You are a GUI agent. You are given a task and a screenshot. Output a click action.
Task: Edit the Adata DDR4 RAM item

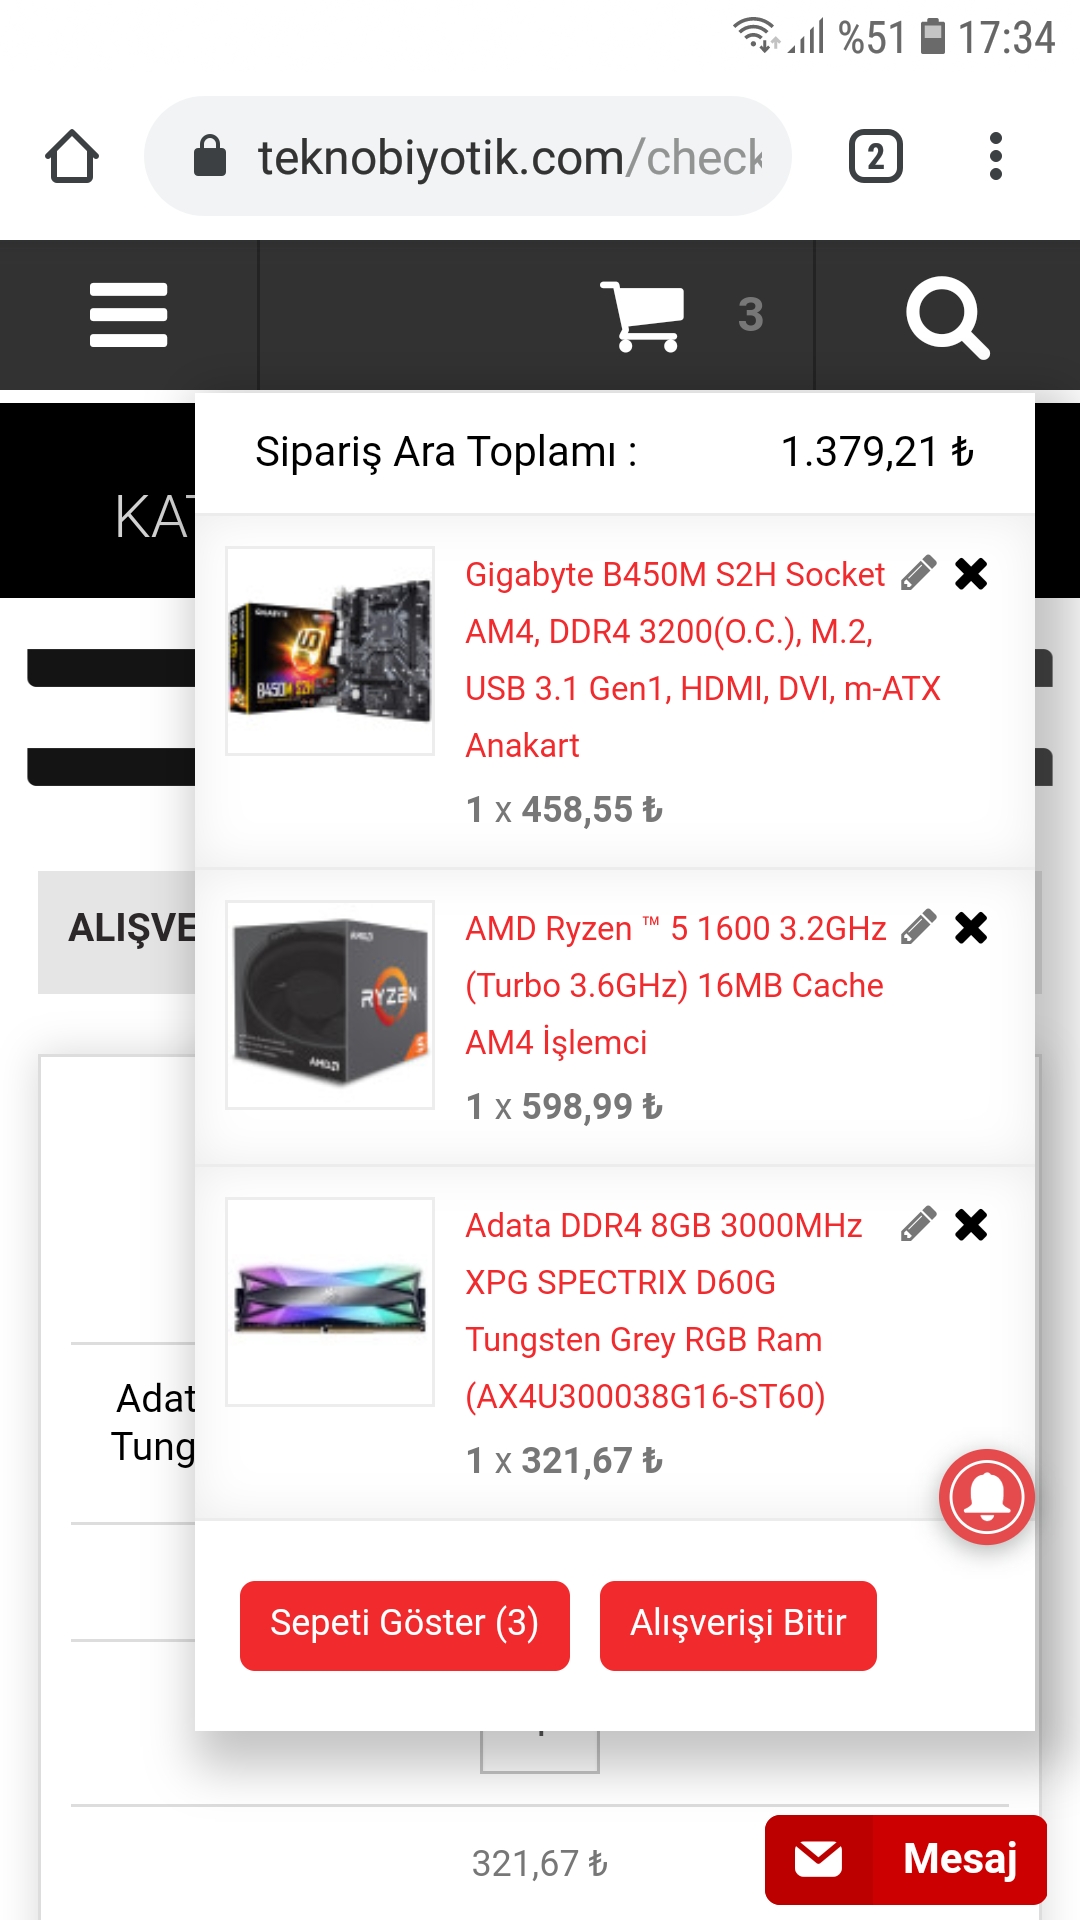pyautogui.click(x=918, y=1224)
